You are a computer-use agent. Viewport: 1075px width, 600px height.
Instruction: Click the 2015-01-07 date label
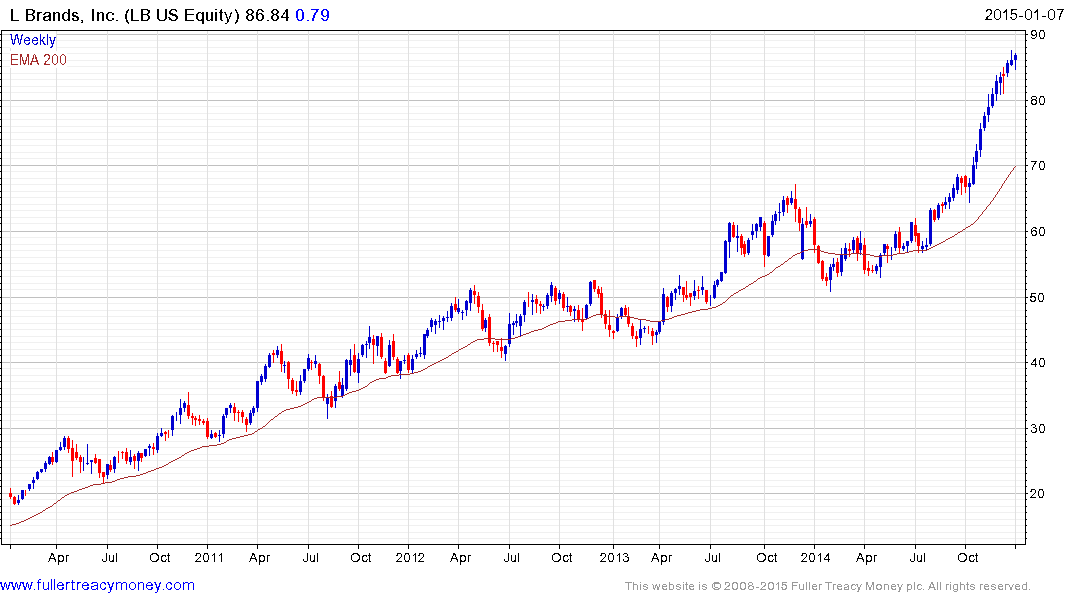click(x=1024, y=15)
